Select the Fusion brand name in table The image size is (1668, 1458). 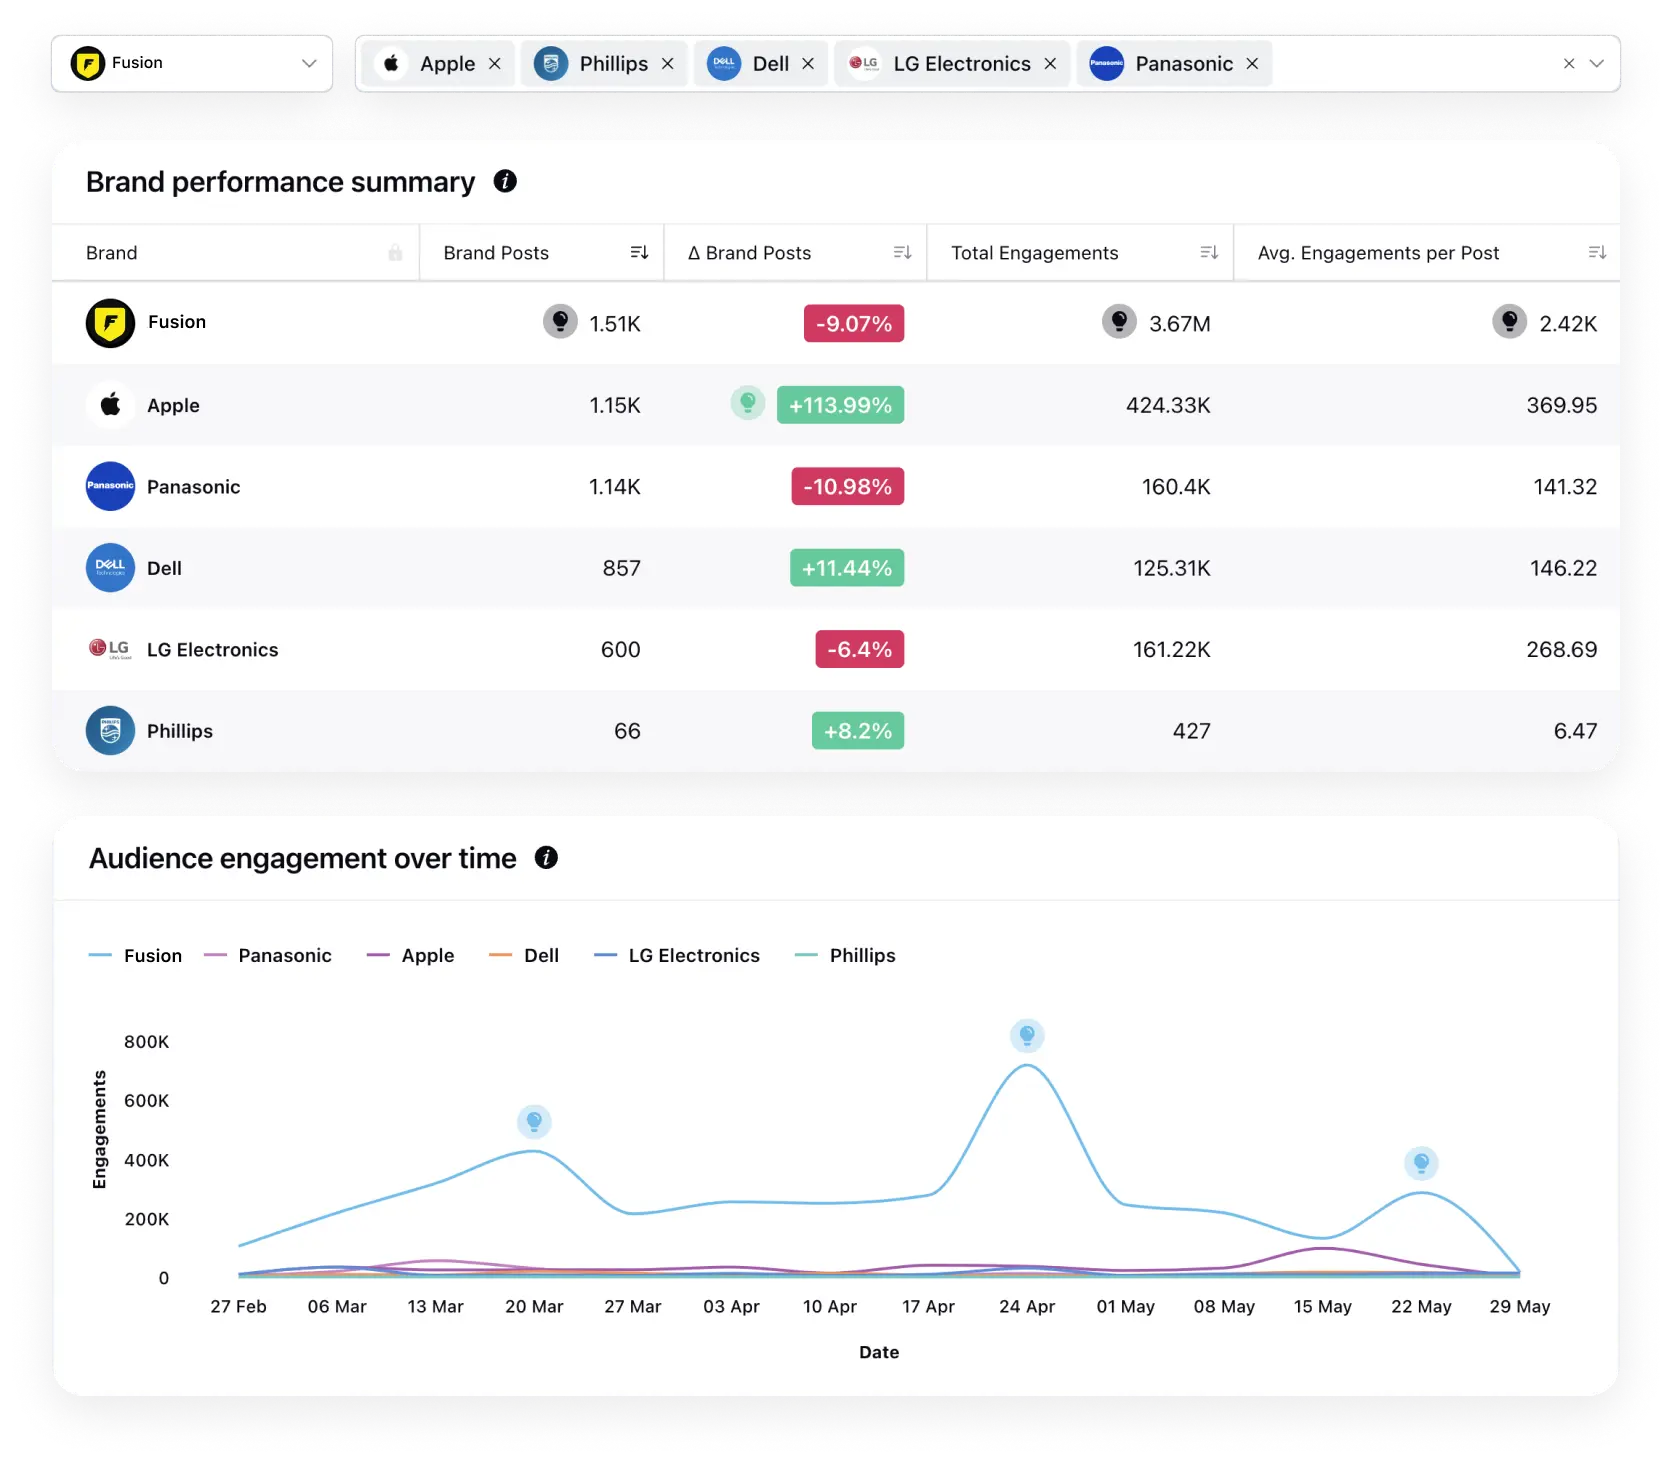point(177,322)
